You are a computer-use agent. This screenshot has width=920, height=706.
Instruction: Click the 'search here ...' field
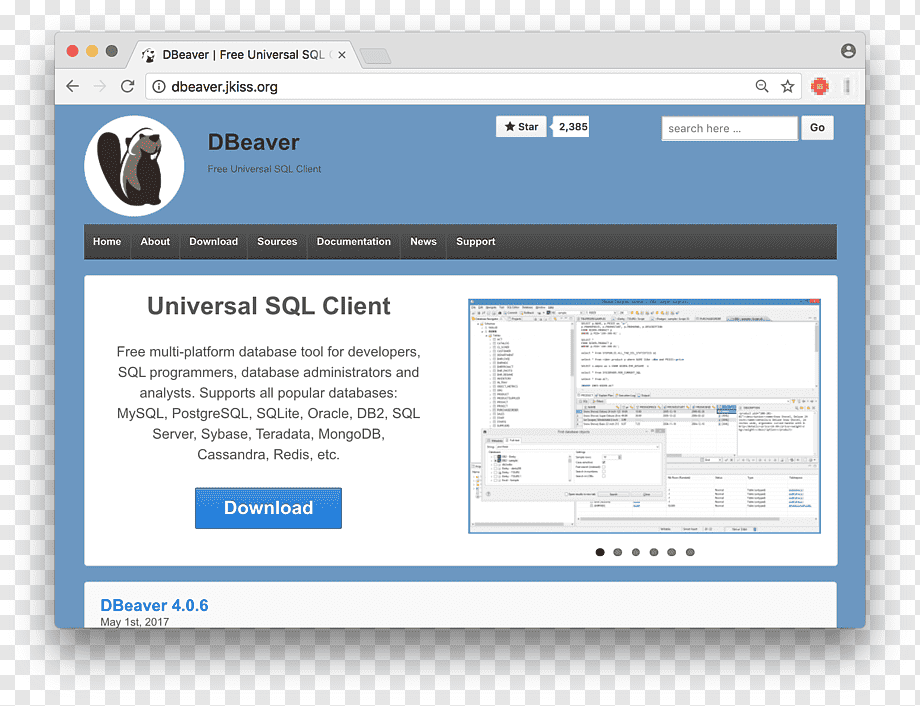coord(729,128)
